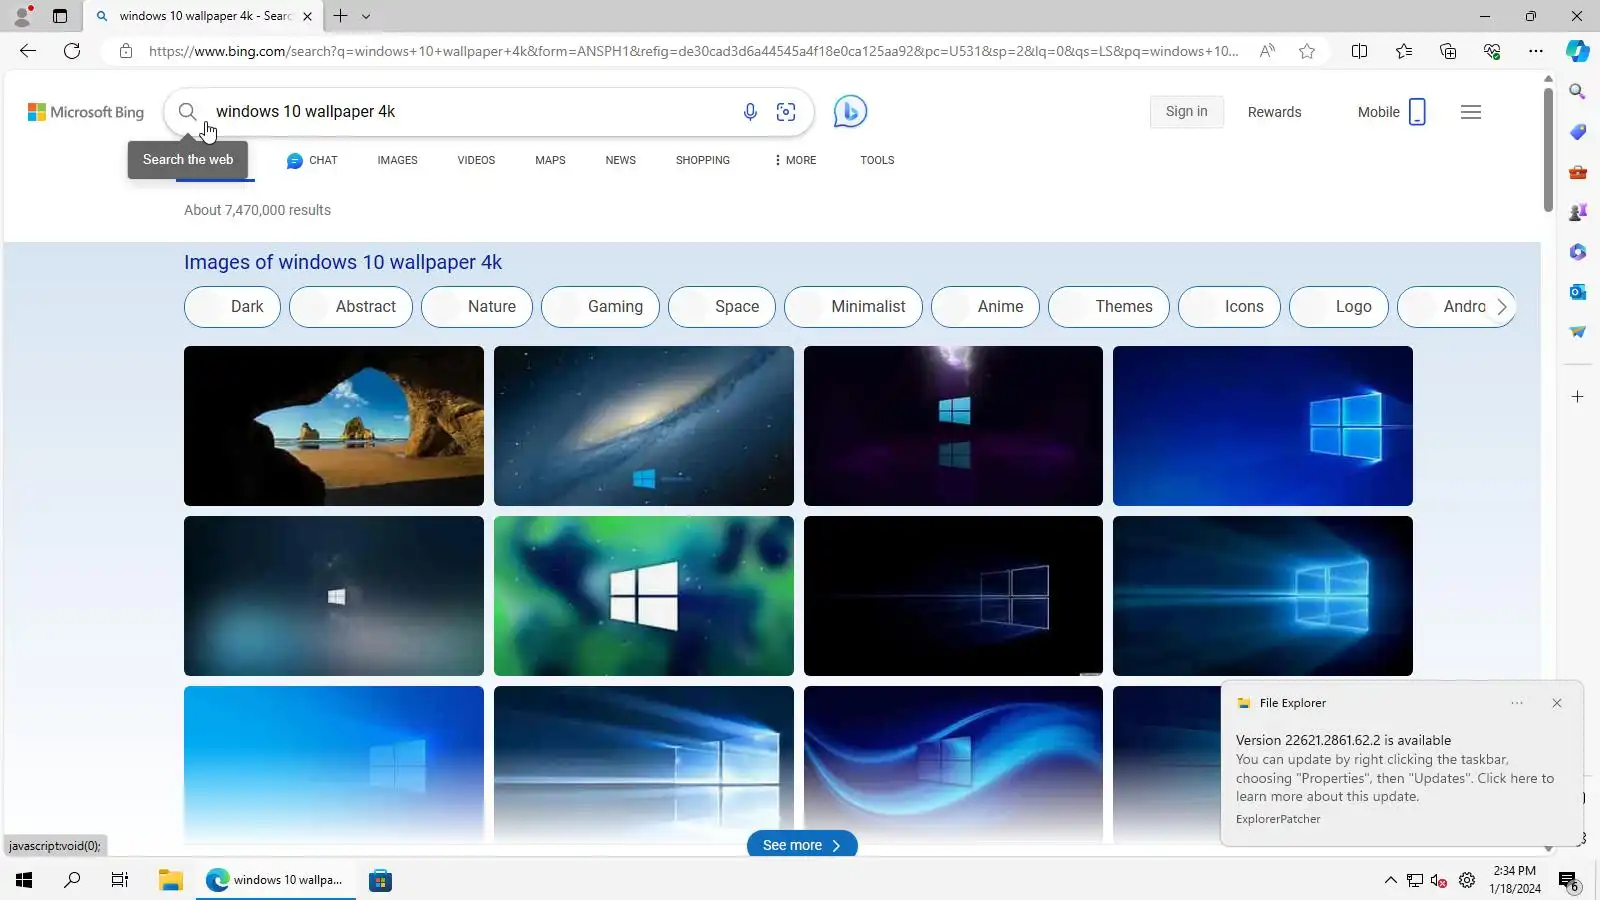
Task: Switch to the SHOPPING tab
Action: [702, 160]
